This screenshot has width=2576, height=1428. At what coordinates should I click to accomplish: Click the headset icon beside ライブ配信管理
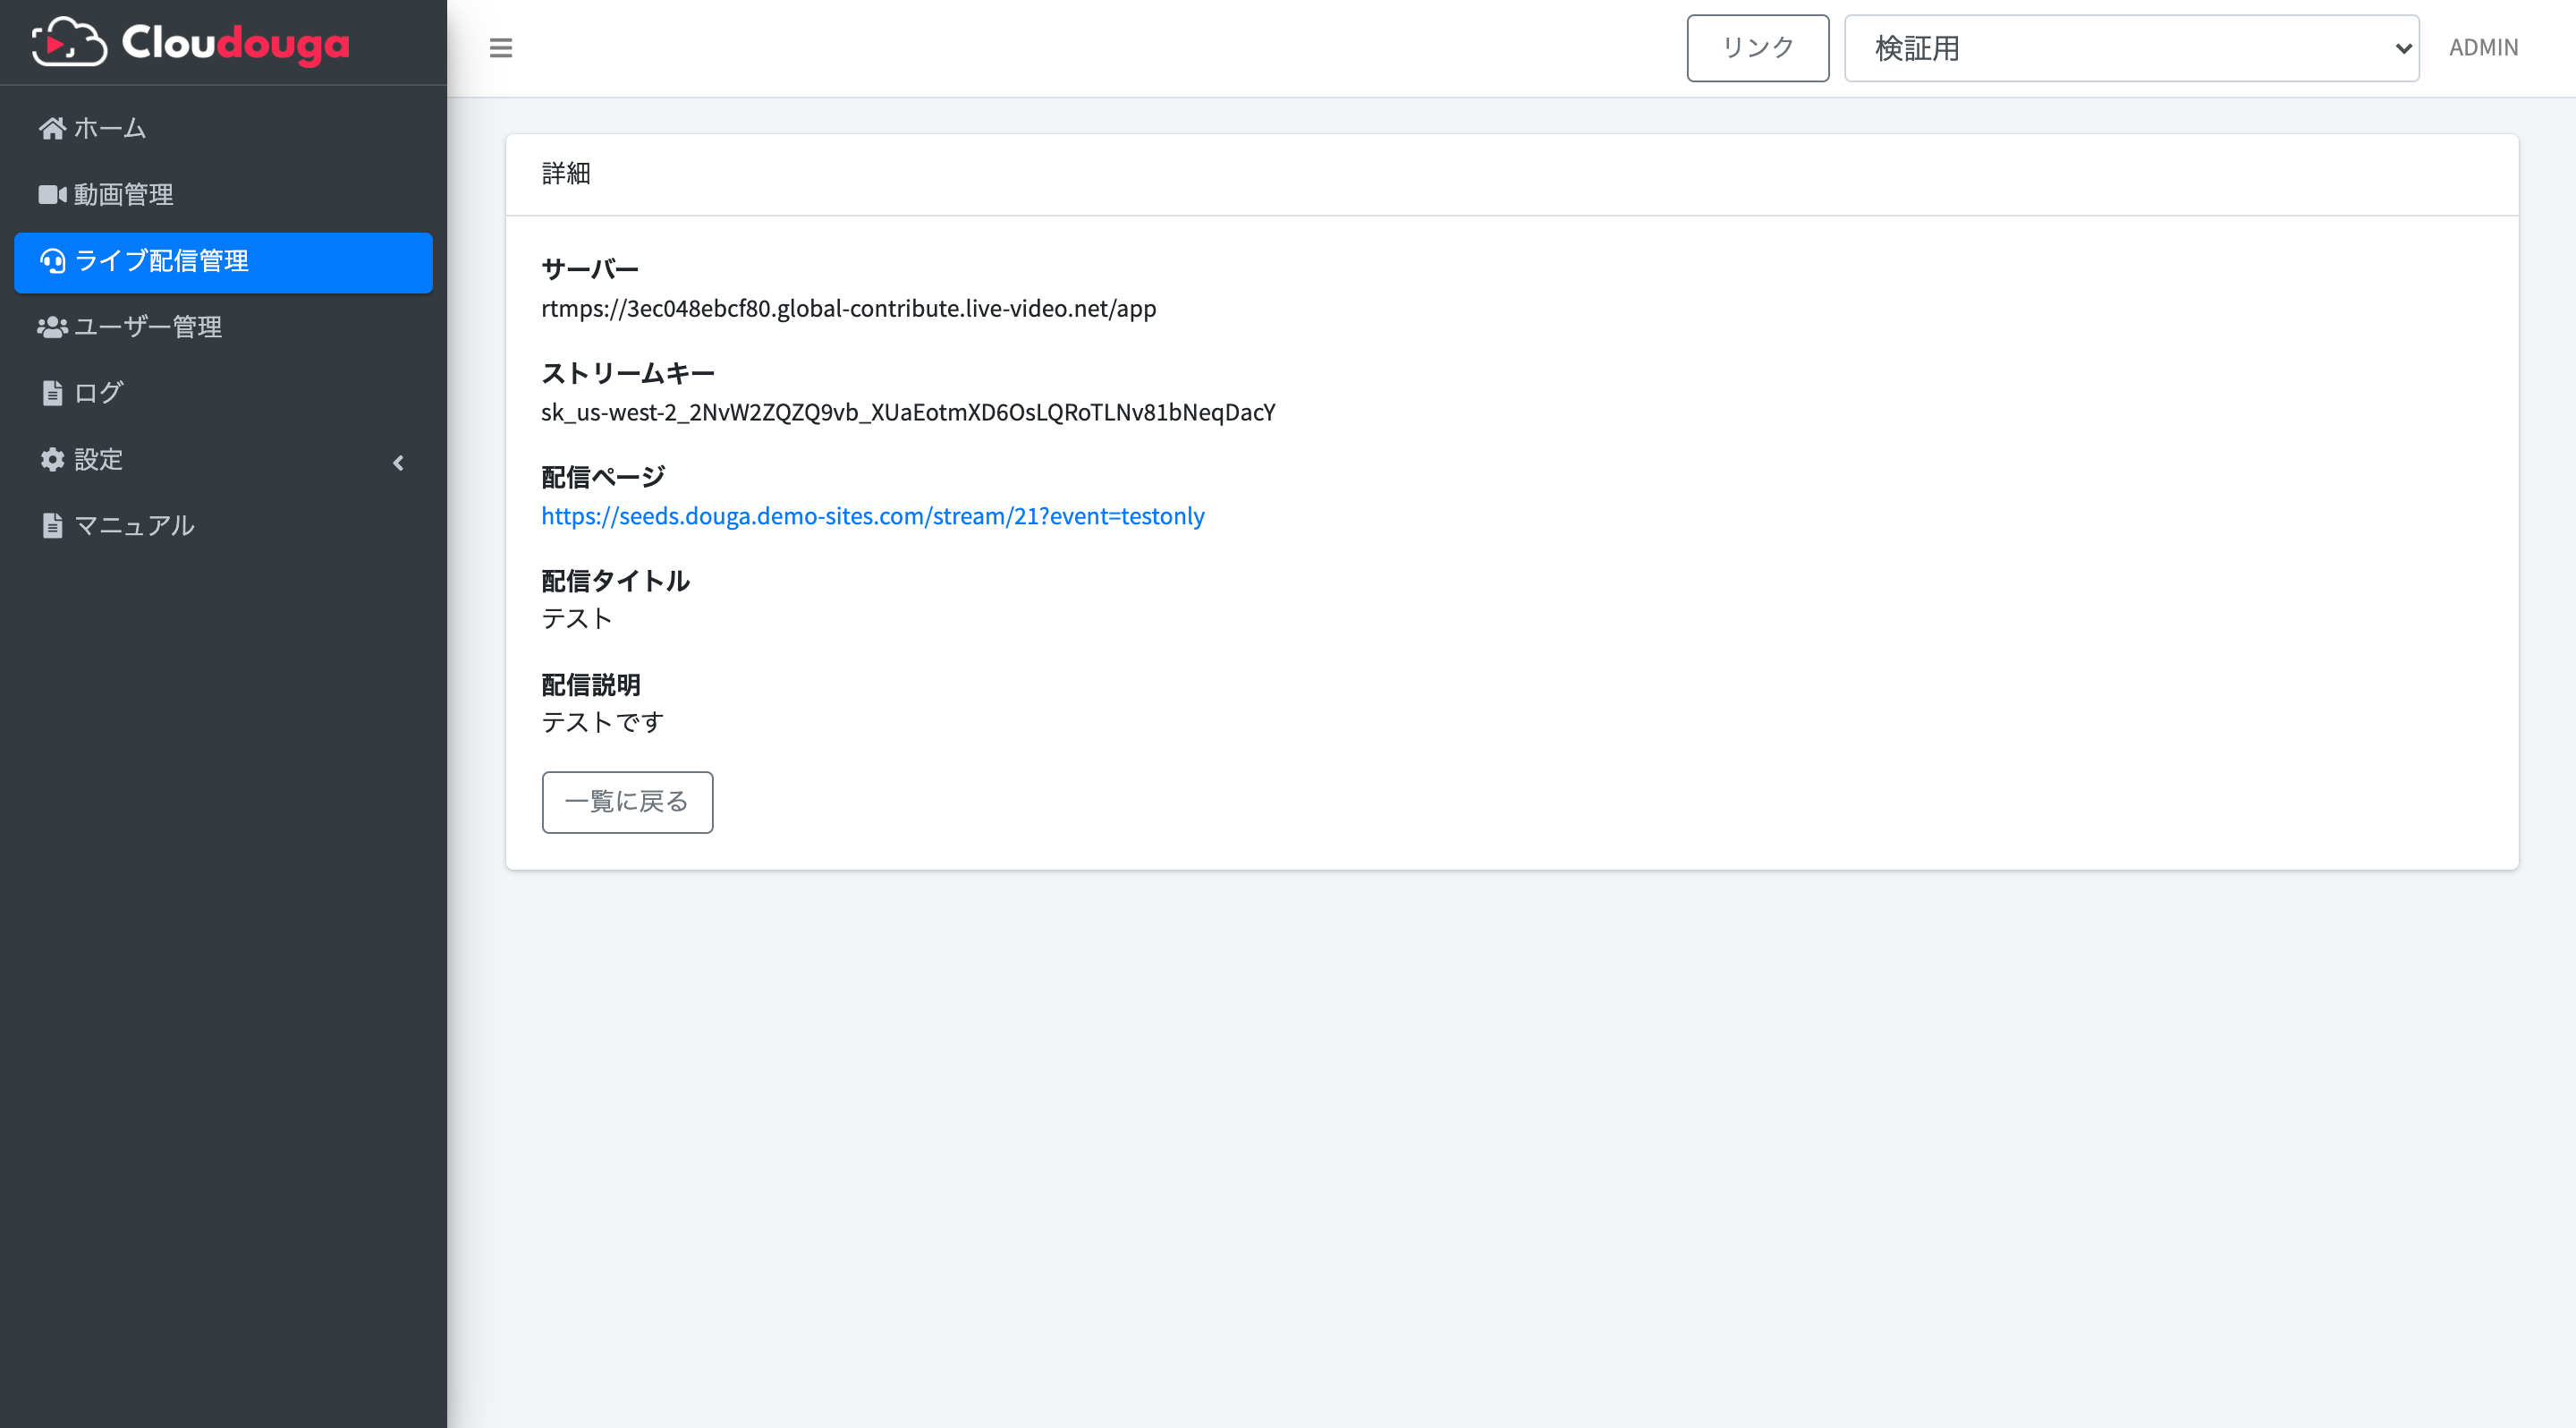[x=52, y=261]
